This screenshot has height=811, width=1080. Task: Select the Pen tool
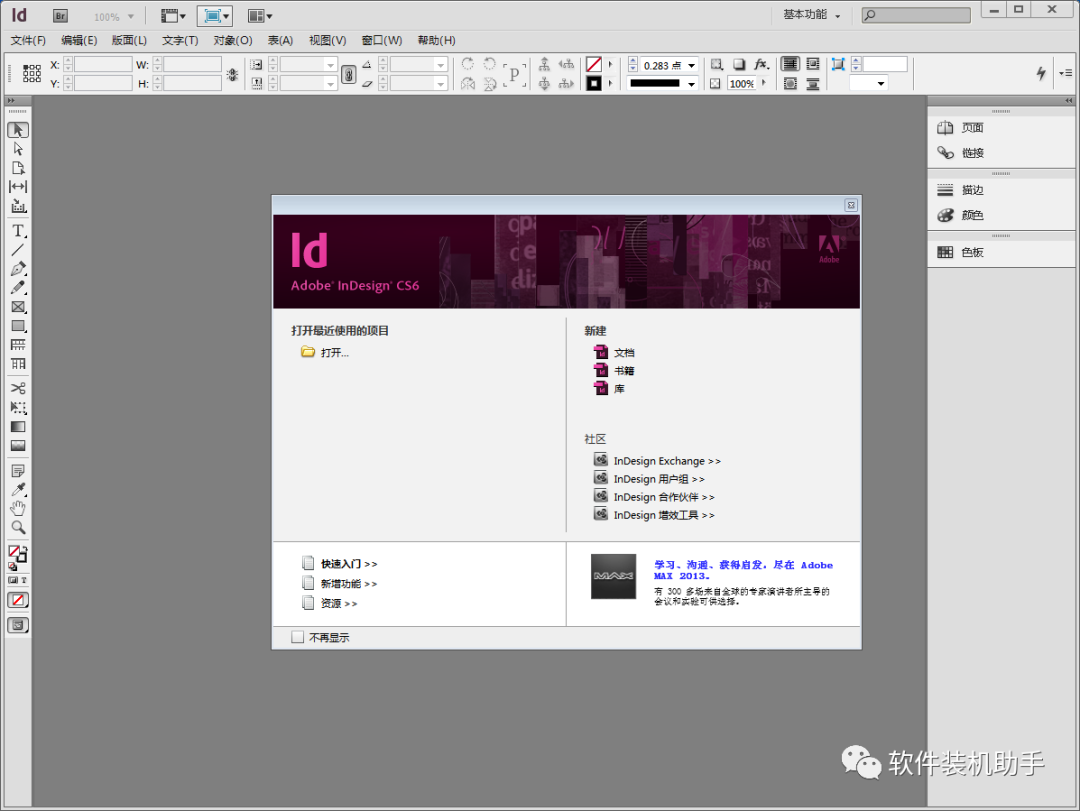click(18, 269)
